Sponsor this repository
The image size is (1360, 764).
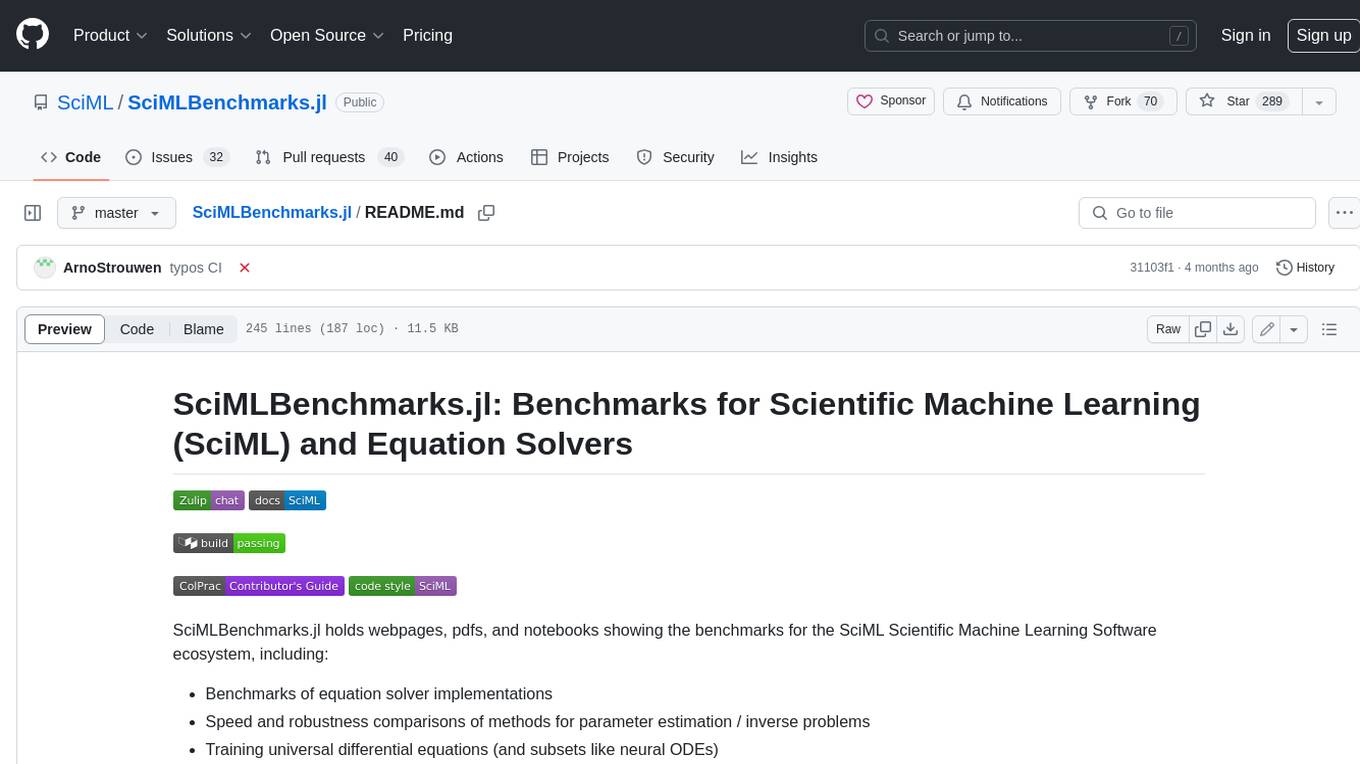pyautogui.click(x=891, y=101)
